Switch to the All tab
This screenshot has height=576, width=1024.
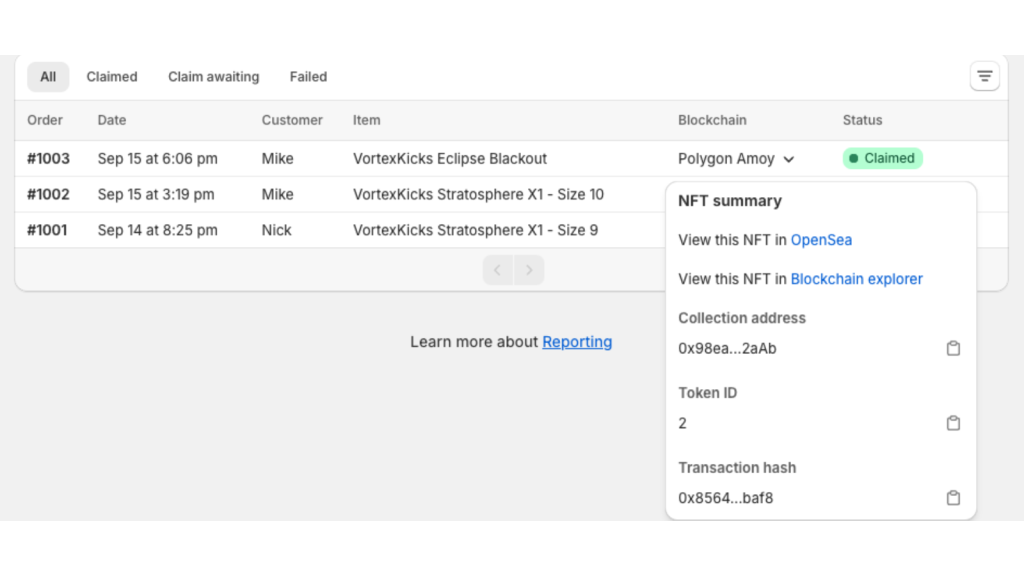pyautogui.click(x=48, y=77)
